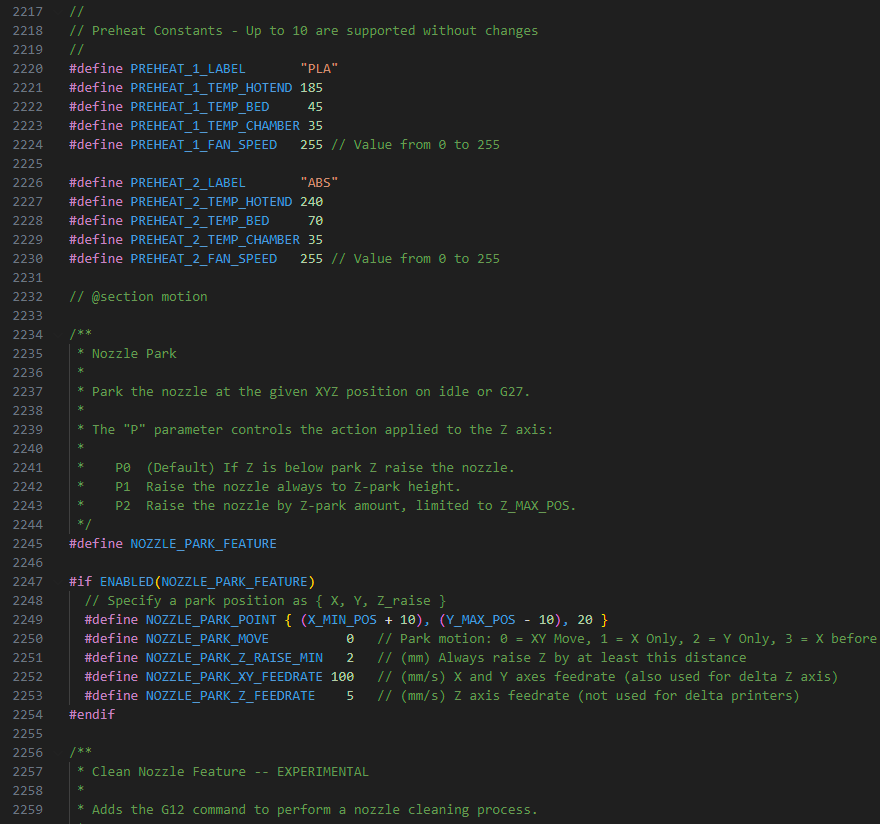880x824 pixels.
Task: Click the "ABS" string literal
Action: (x=319, y=183)
